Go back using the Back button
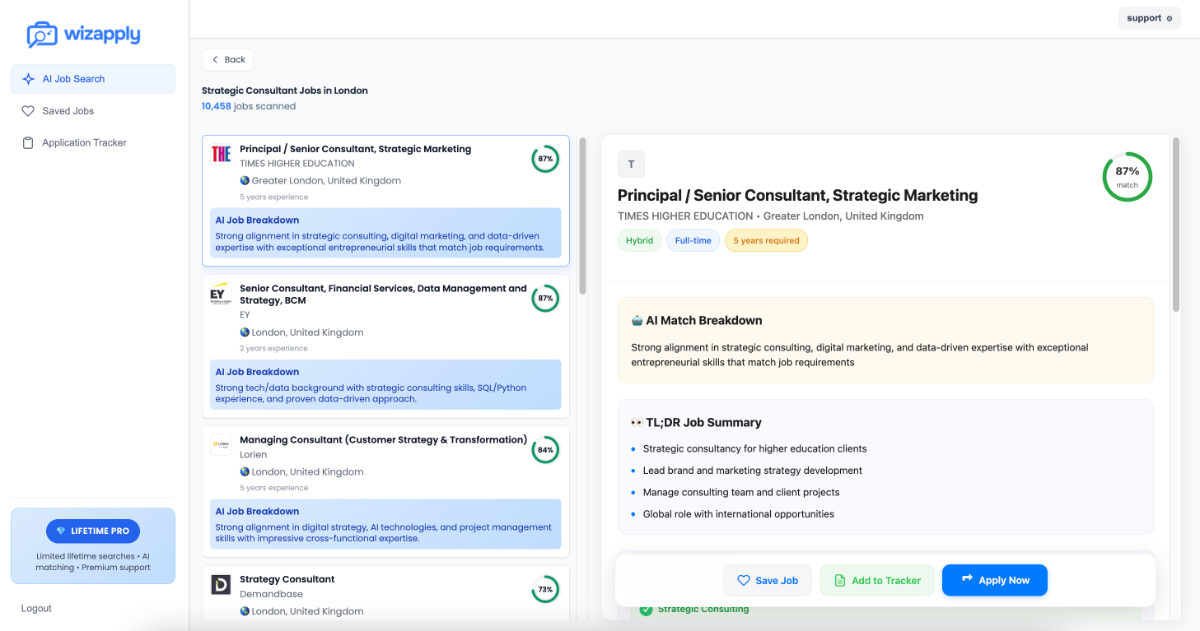This screenshot has height=631, width=1200. (x=228, y=60)
